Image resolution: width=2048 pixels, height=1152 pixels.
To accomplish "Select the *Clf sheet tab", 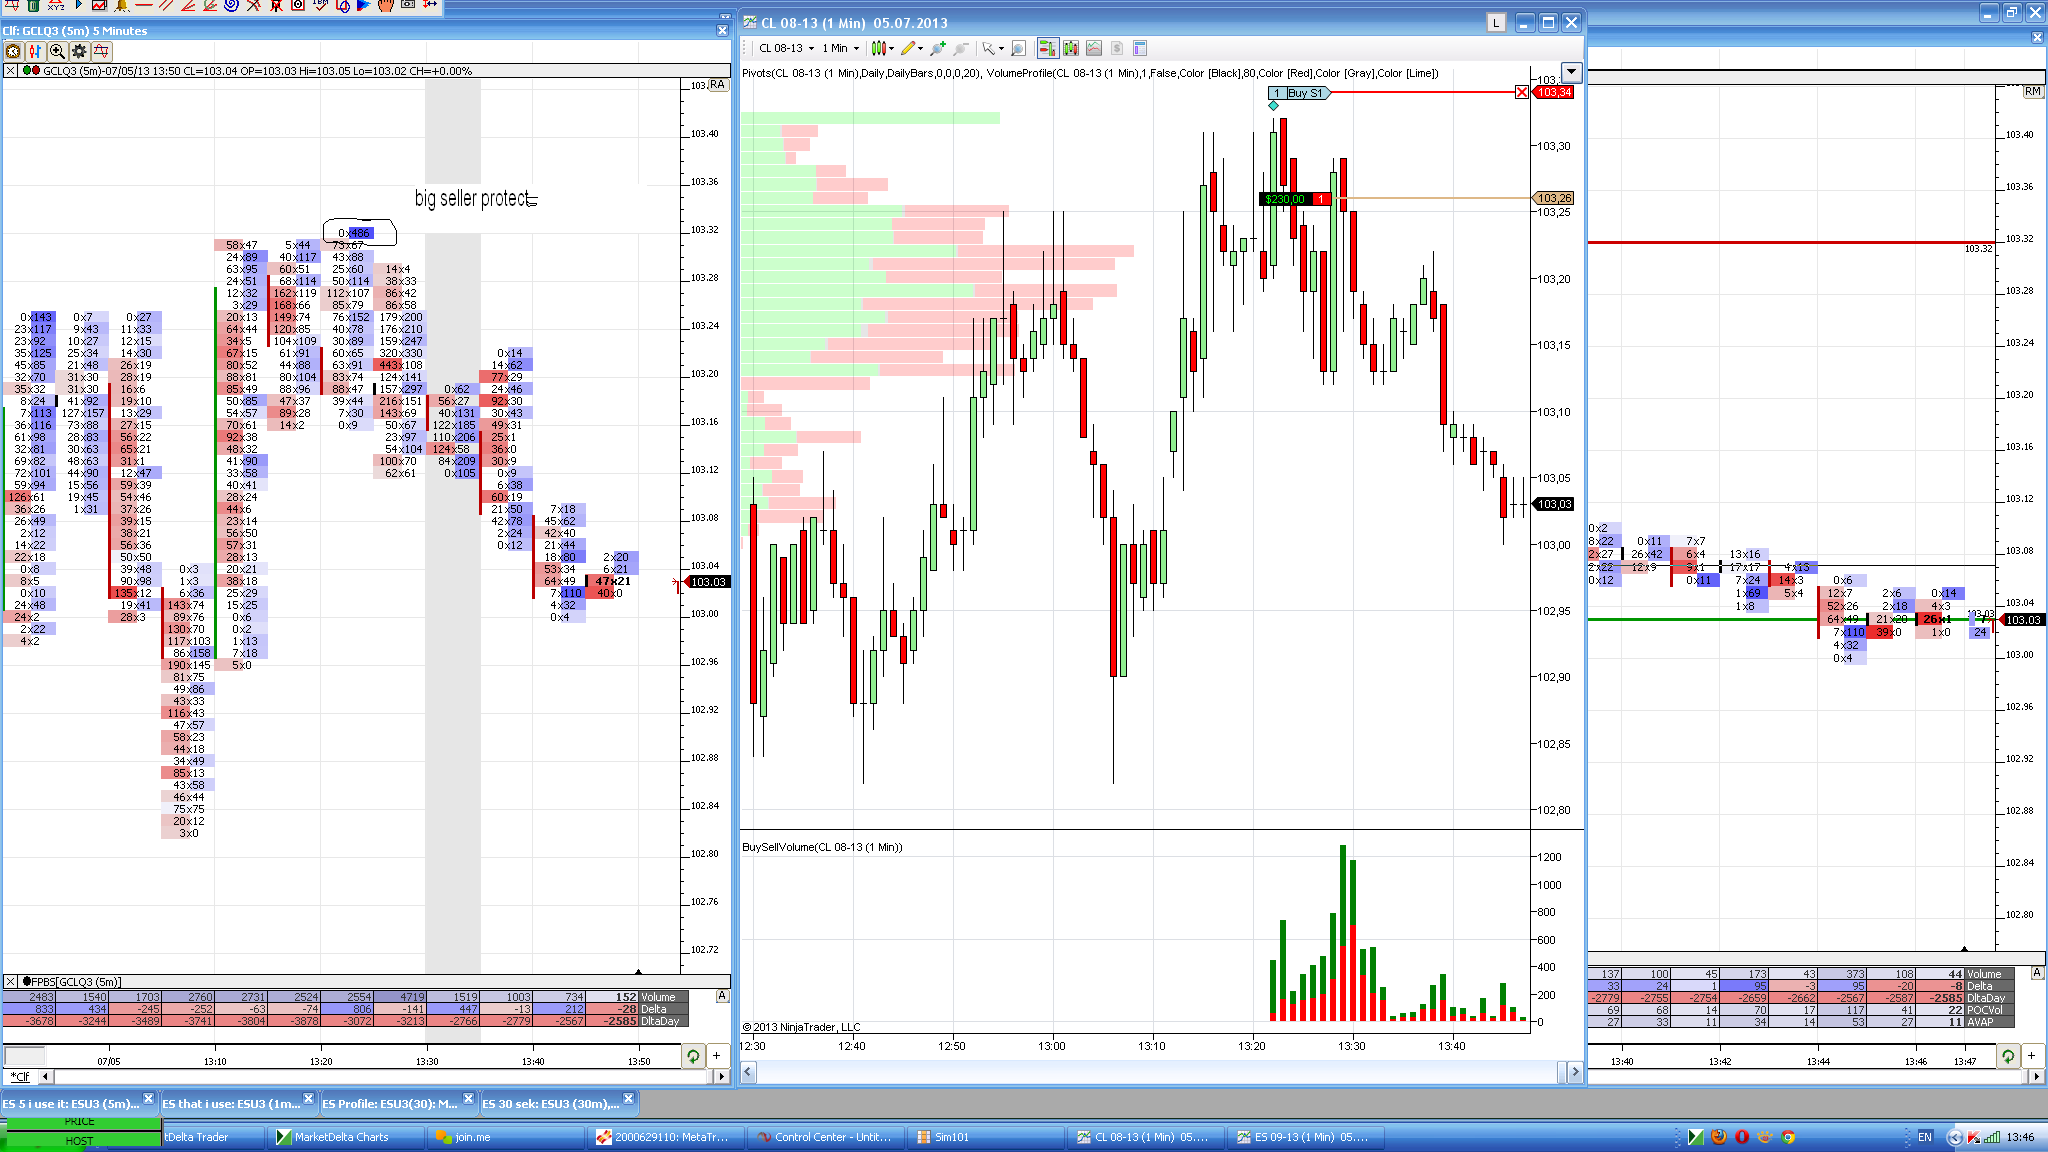I will coord(20,1077).
